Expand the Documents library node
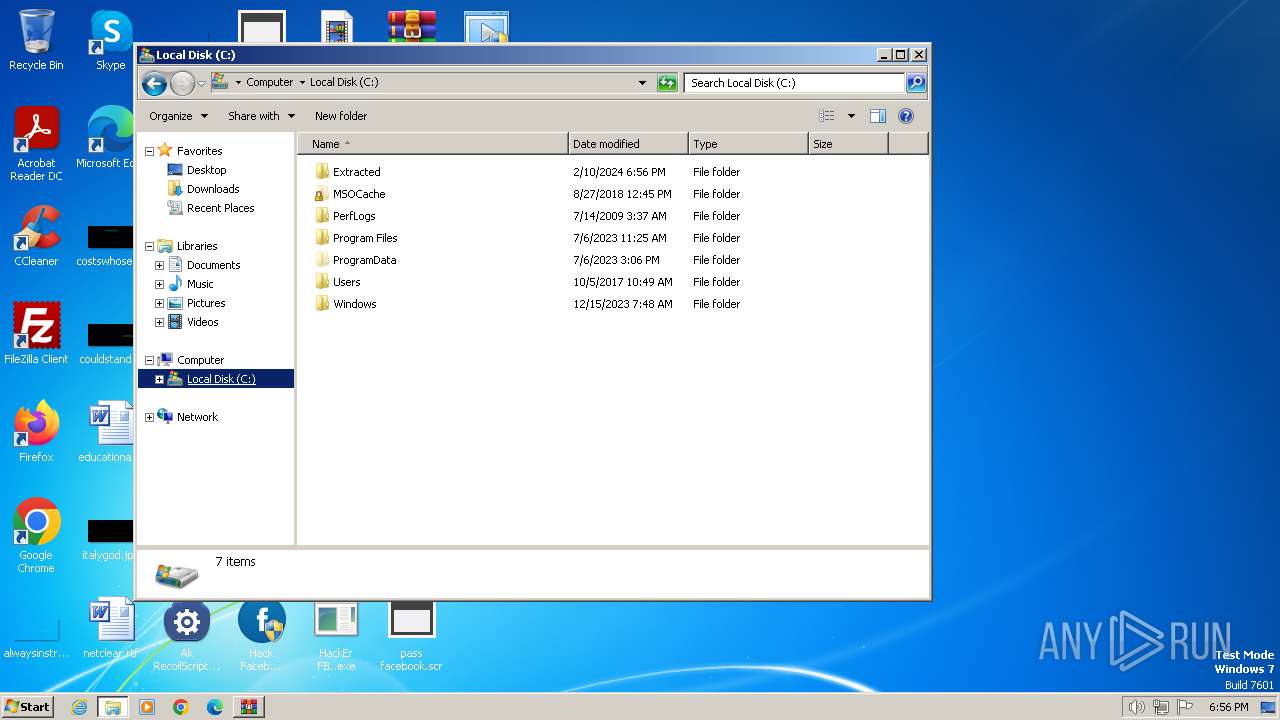The width and height of the screenshot is (1280, 720). (159, 265)
